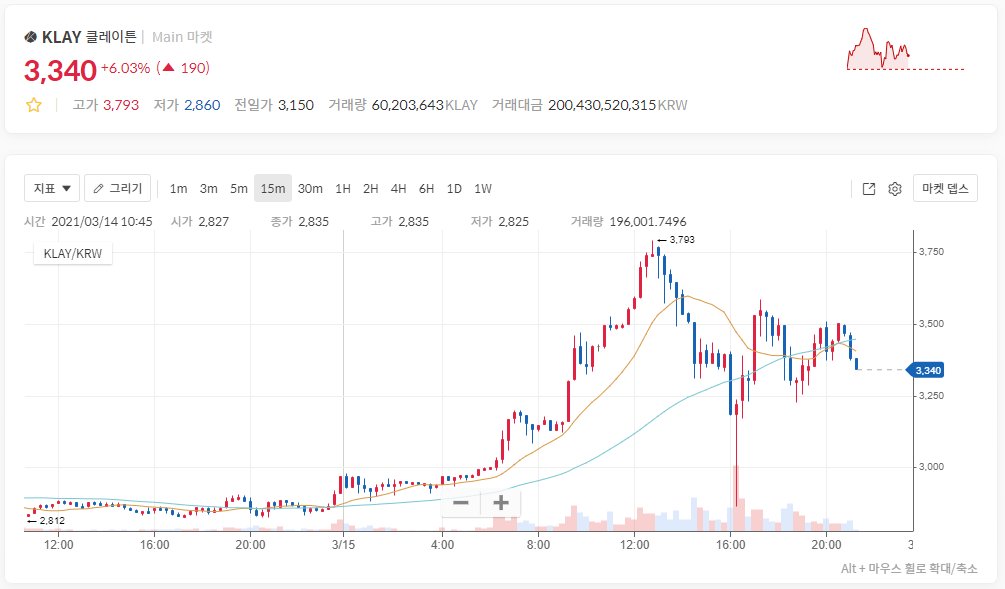
Task: Activate the 그리기 drawing tool
Action: tap(117, 188)
